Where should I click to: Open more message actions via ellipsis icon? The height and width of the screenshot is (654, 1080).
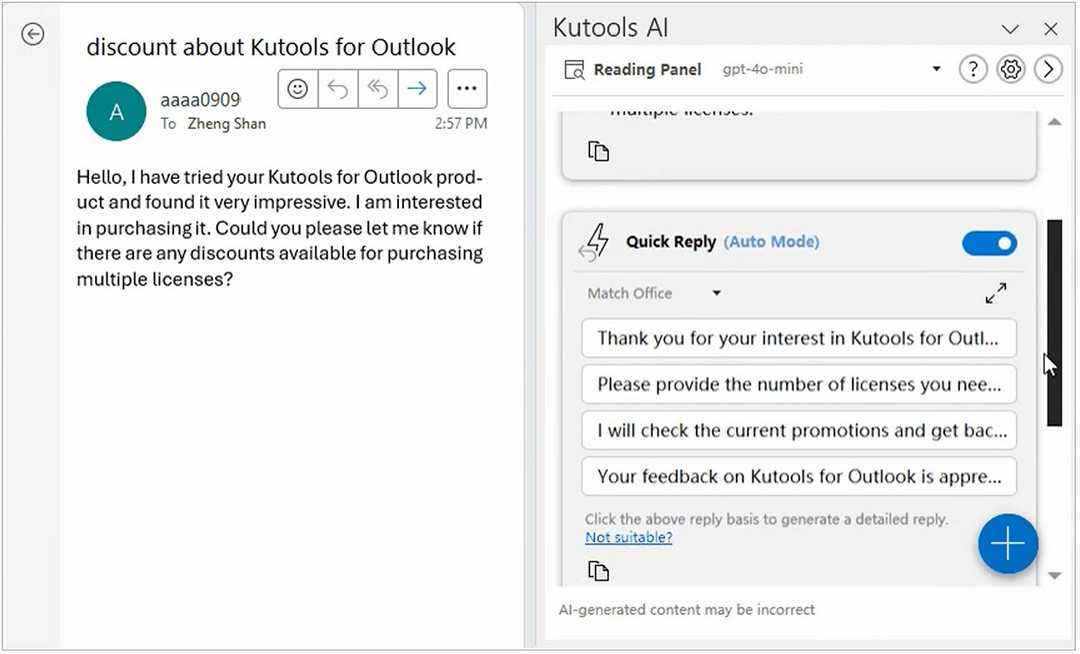tap(466, 89)
